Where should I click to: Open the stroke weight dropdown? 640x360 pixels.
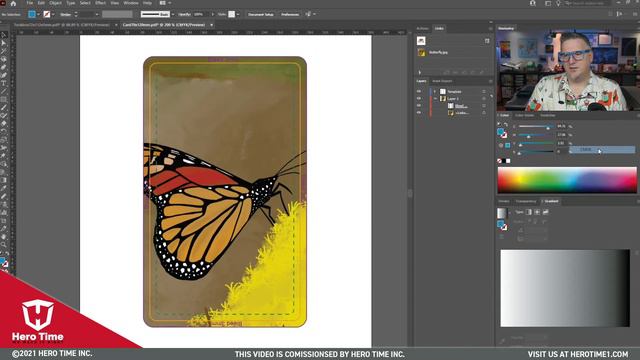click(97, 14)
